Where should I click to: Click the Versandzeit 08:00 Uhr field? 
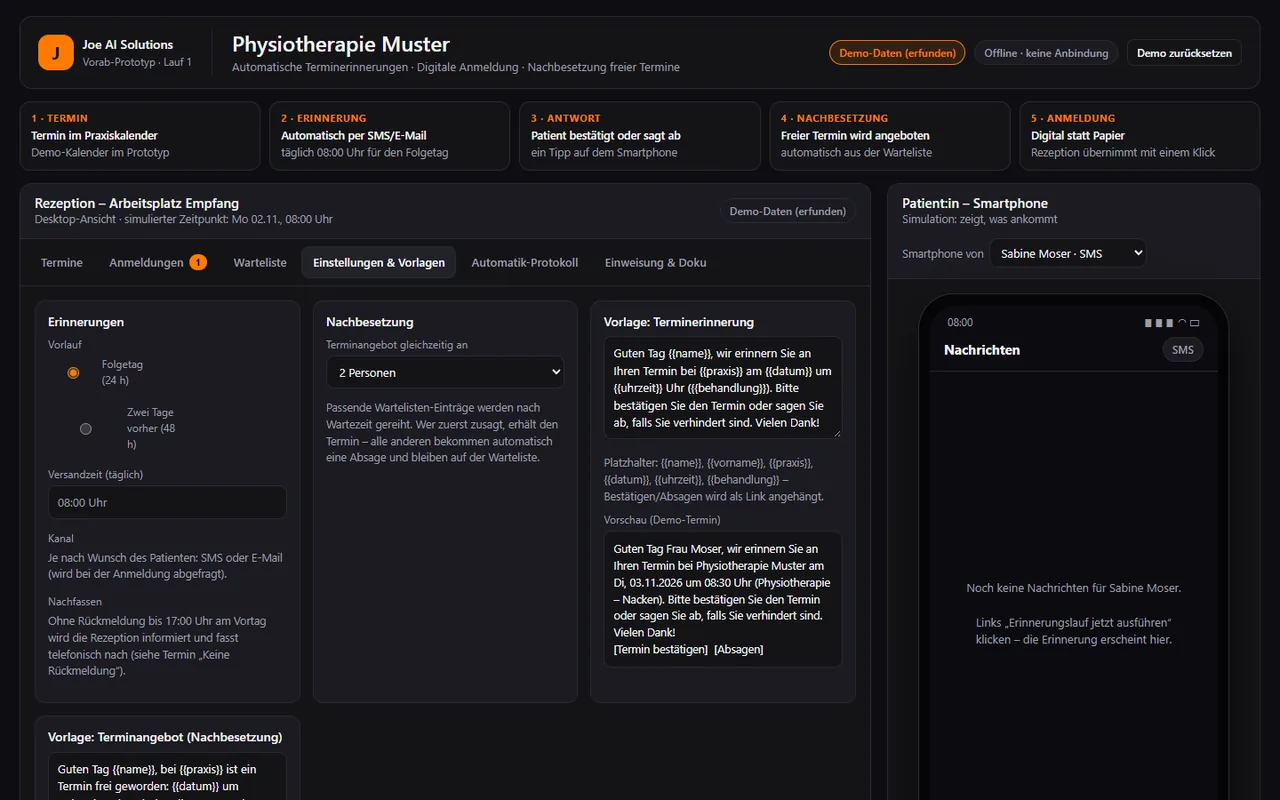click(x=167, y=502)
